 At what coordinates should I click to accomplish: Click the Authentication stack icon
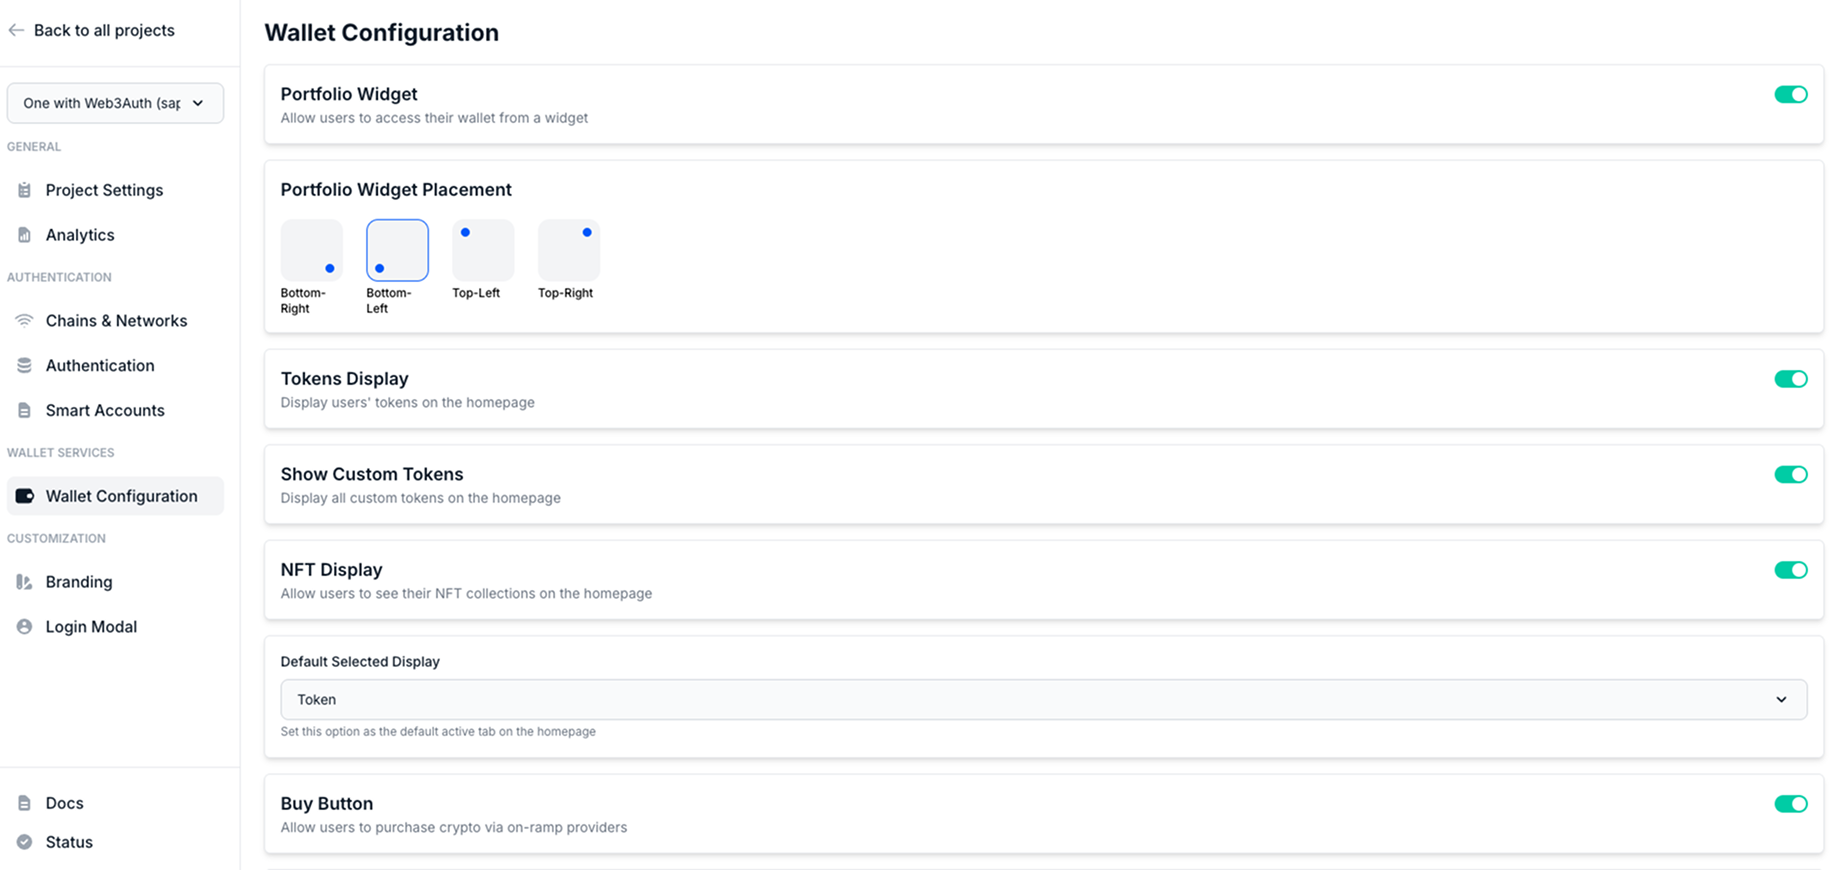tap(25, 366)
